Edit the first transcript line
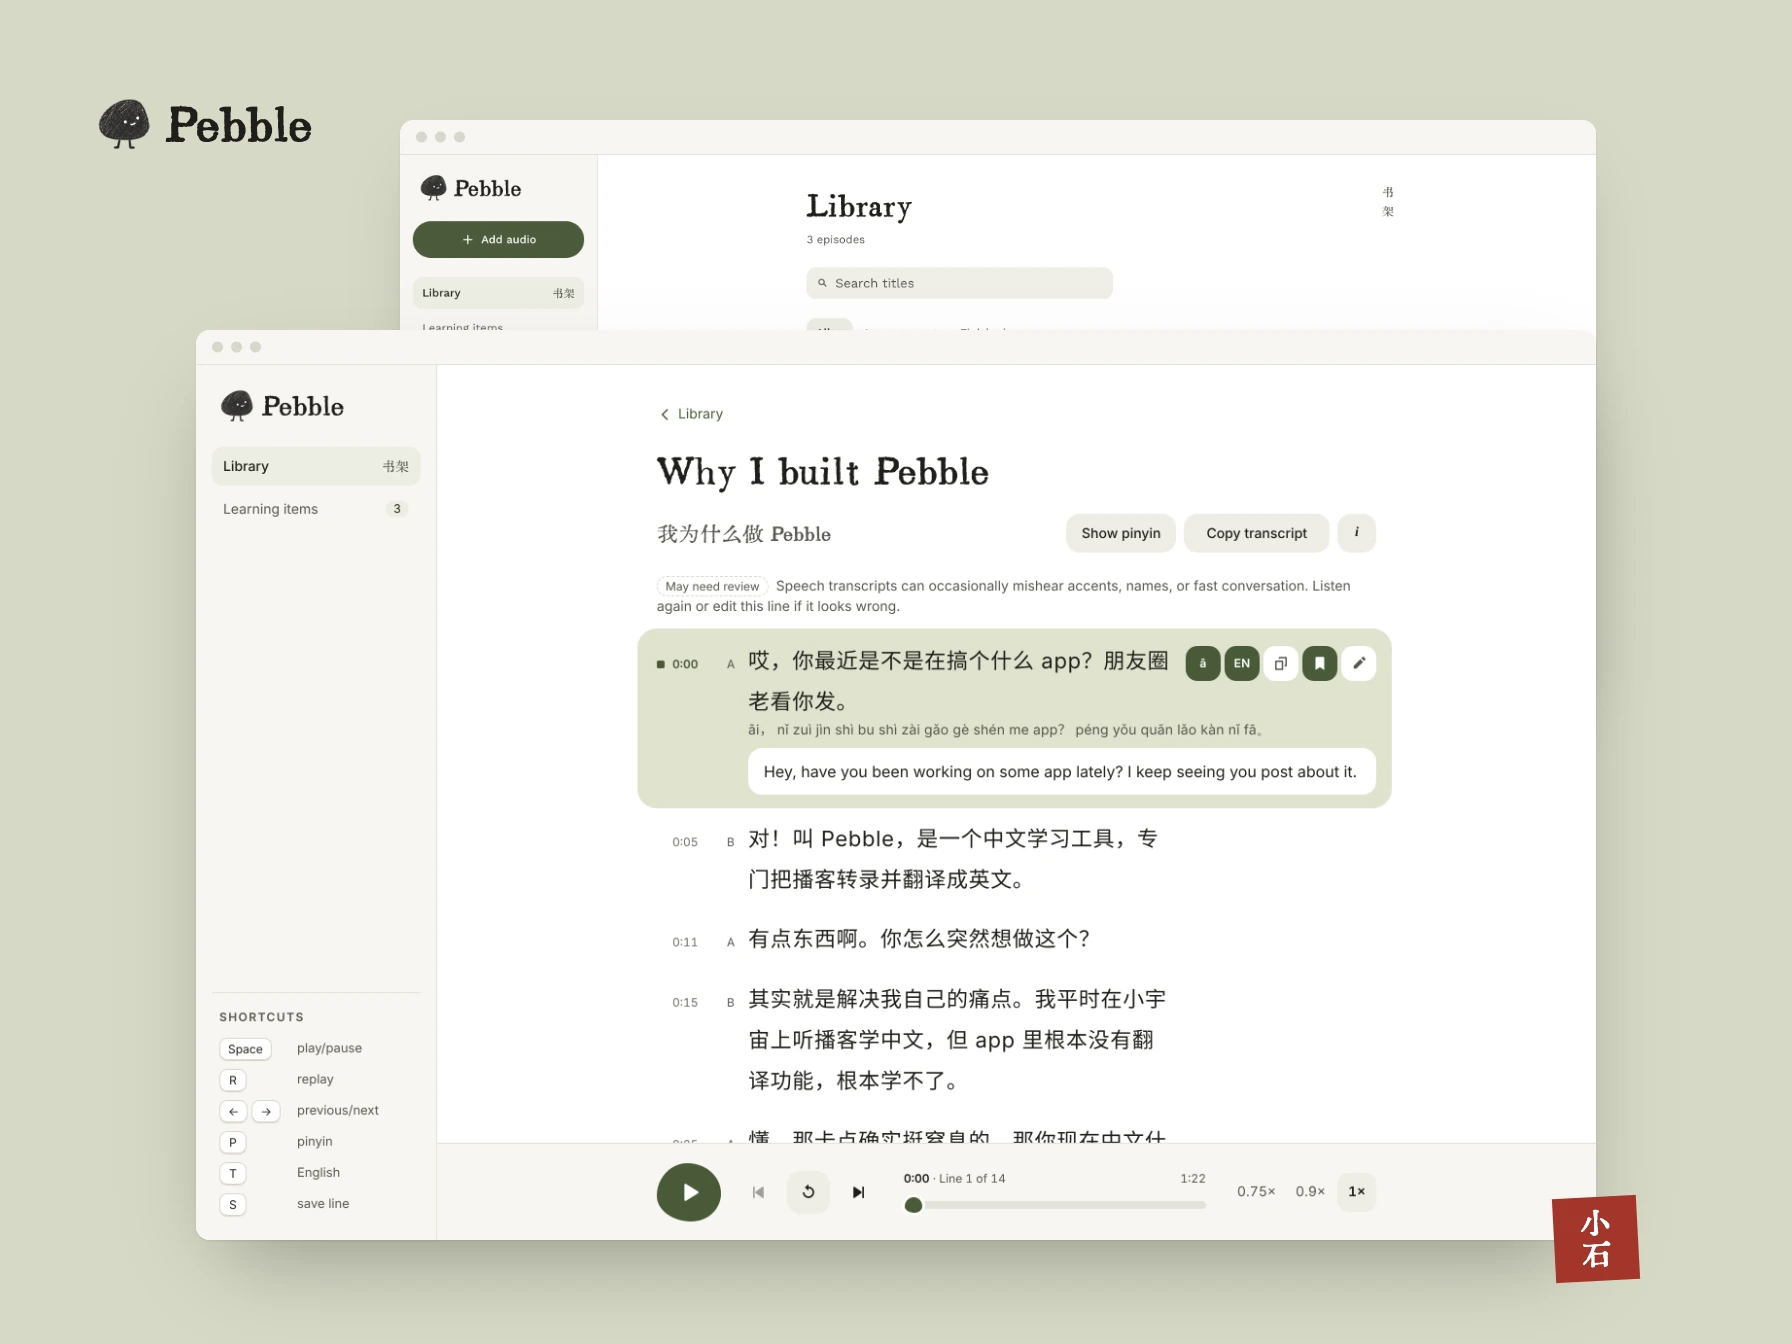The image size is (1792, 1344). pyautogui.click(x=1358, y=663)
